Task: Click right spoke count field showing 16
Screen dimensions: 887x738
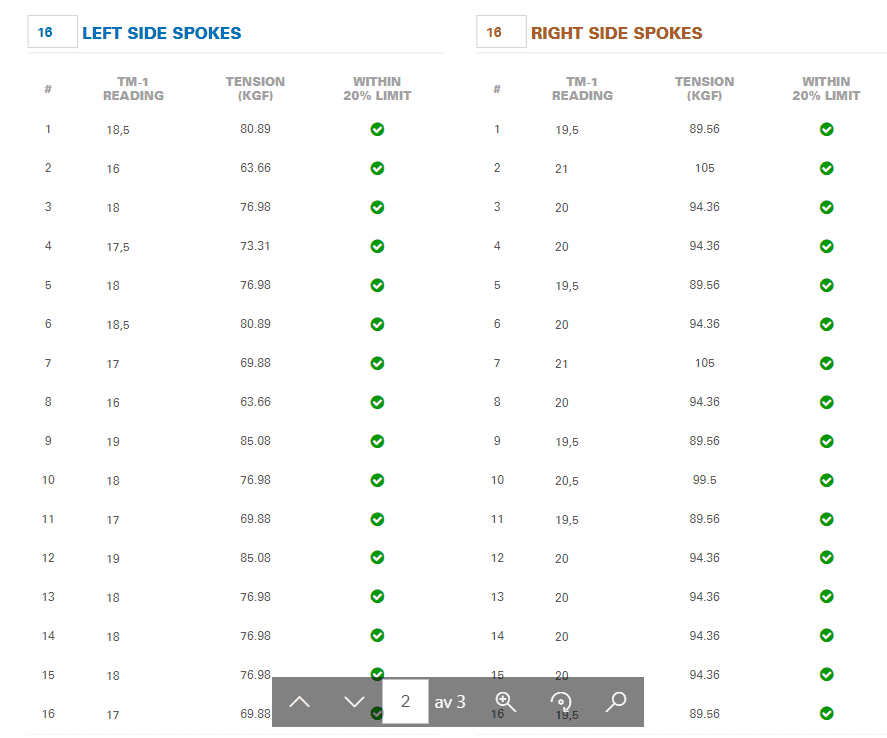Action: click(x=501, y=32)
